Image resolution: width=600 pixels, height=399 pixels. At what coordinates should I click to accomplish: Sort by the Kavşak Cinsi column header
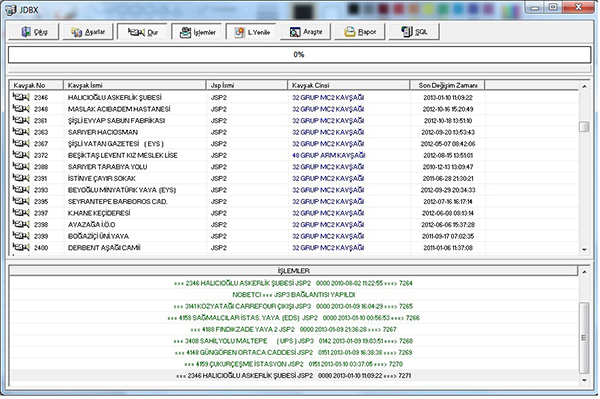pyautogui.click(x=349, y=85)
